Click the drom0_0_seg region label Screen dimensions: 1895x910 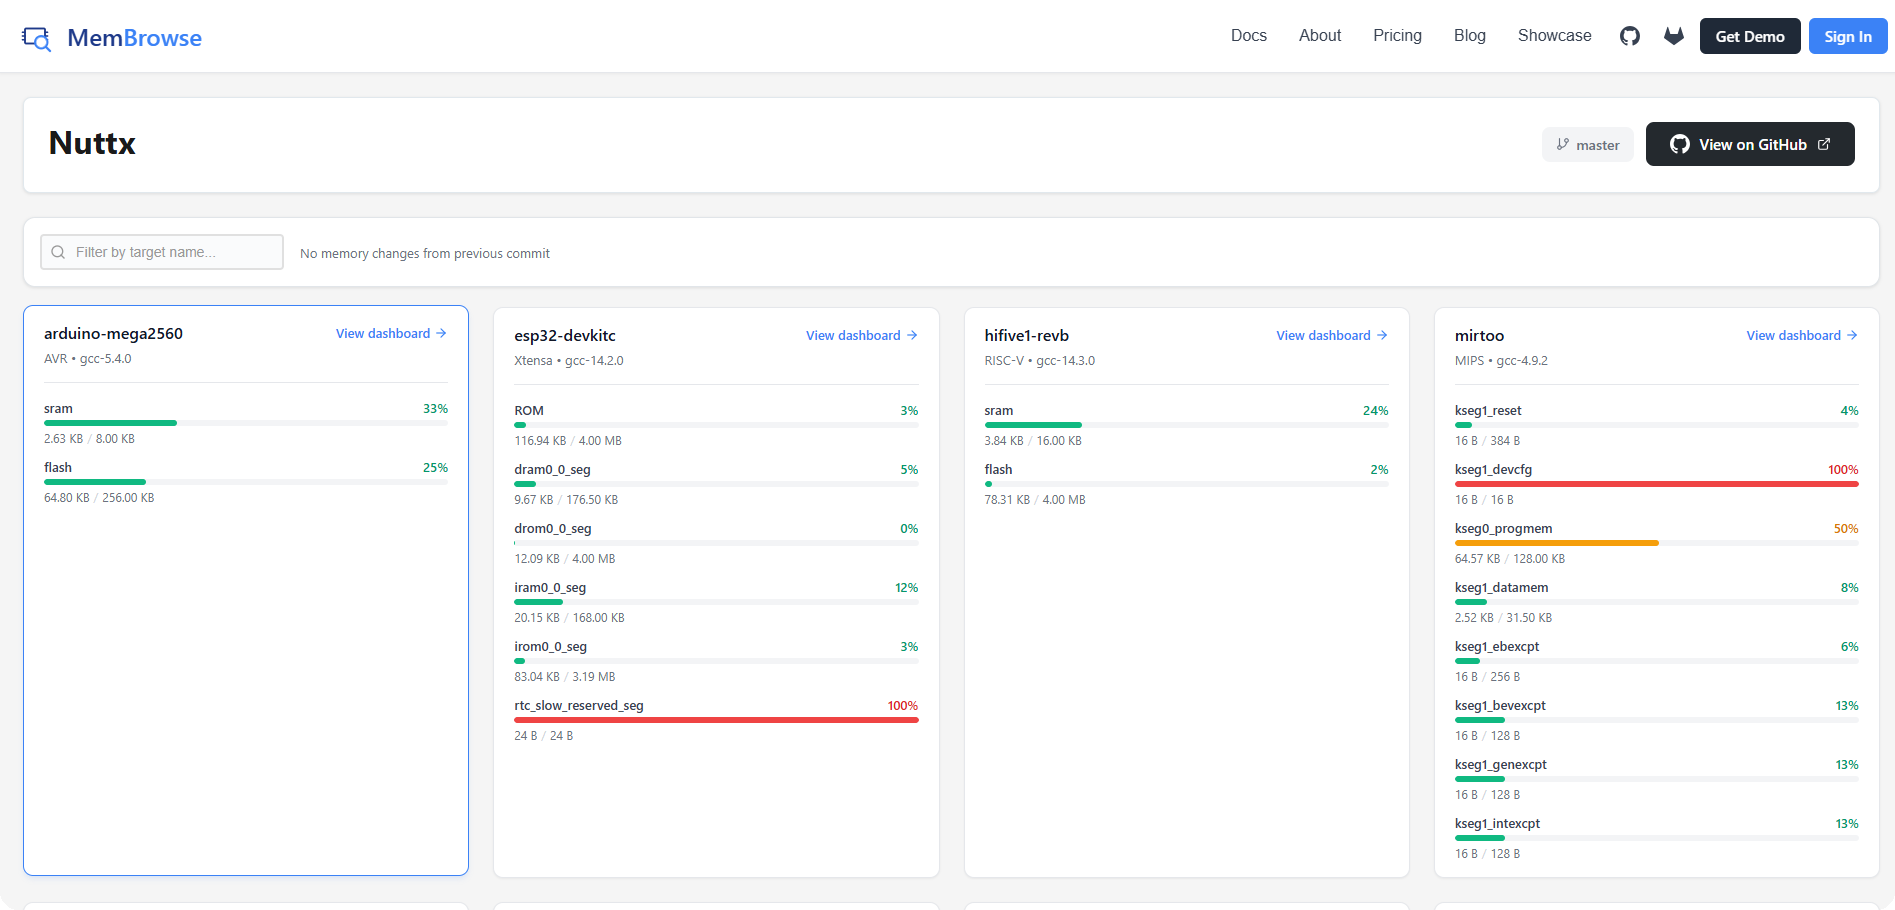click(x=553, y=528)
